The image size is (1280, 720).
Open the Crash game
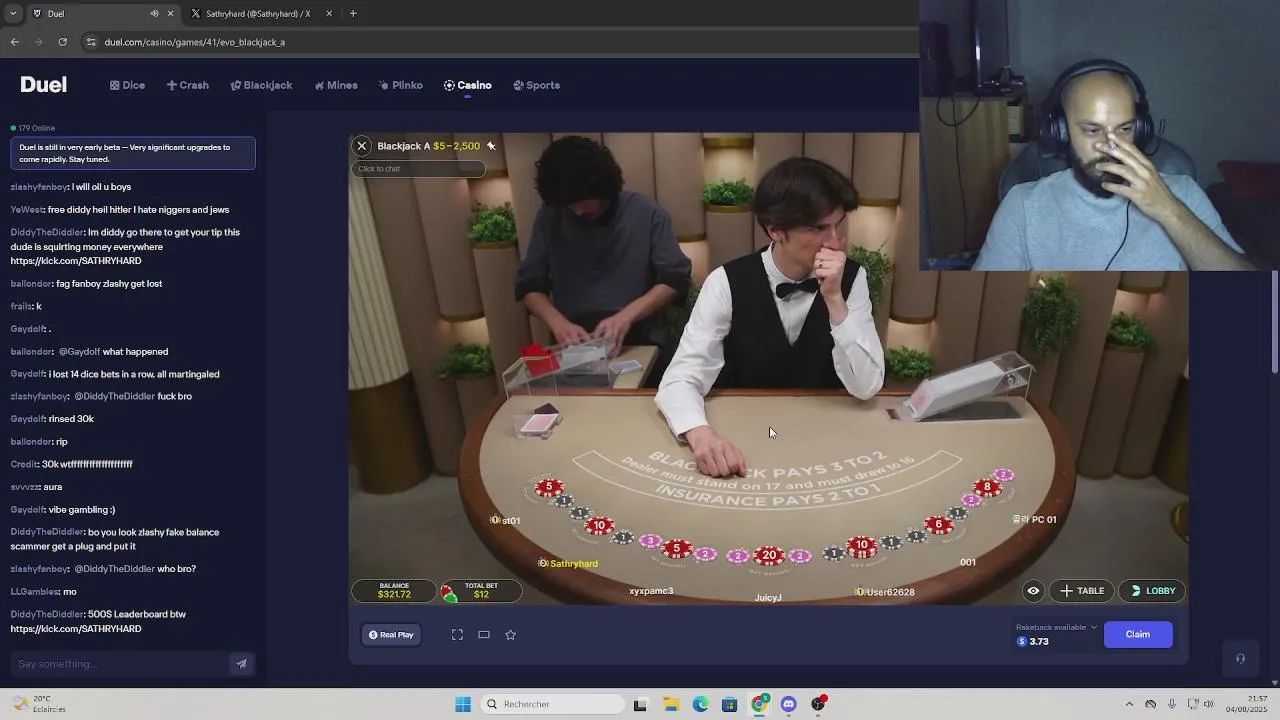(x=188, y=85)
